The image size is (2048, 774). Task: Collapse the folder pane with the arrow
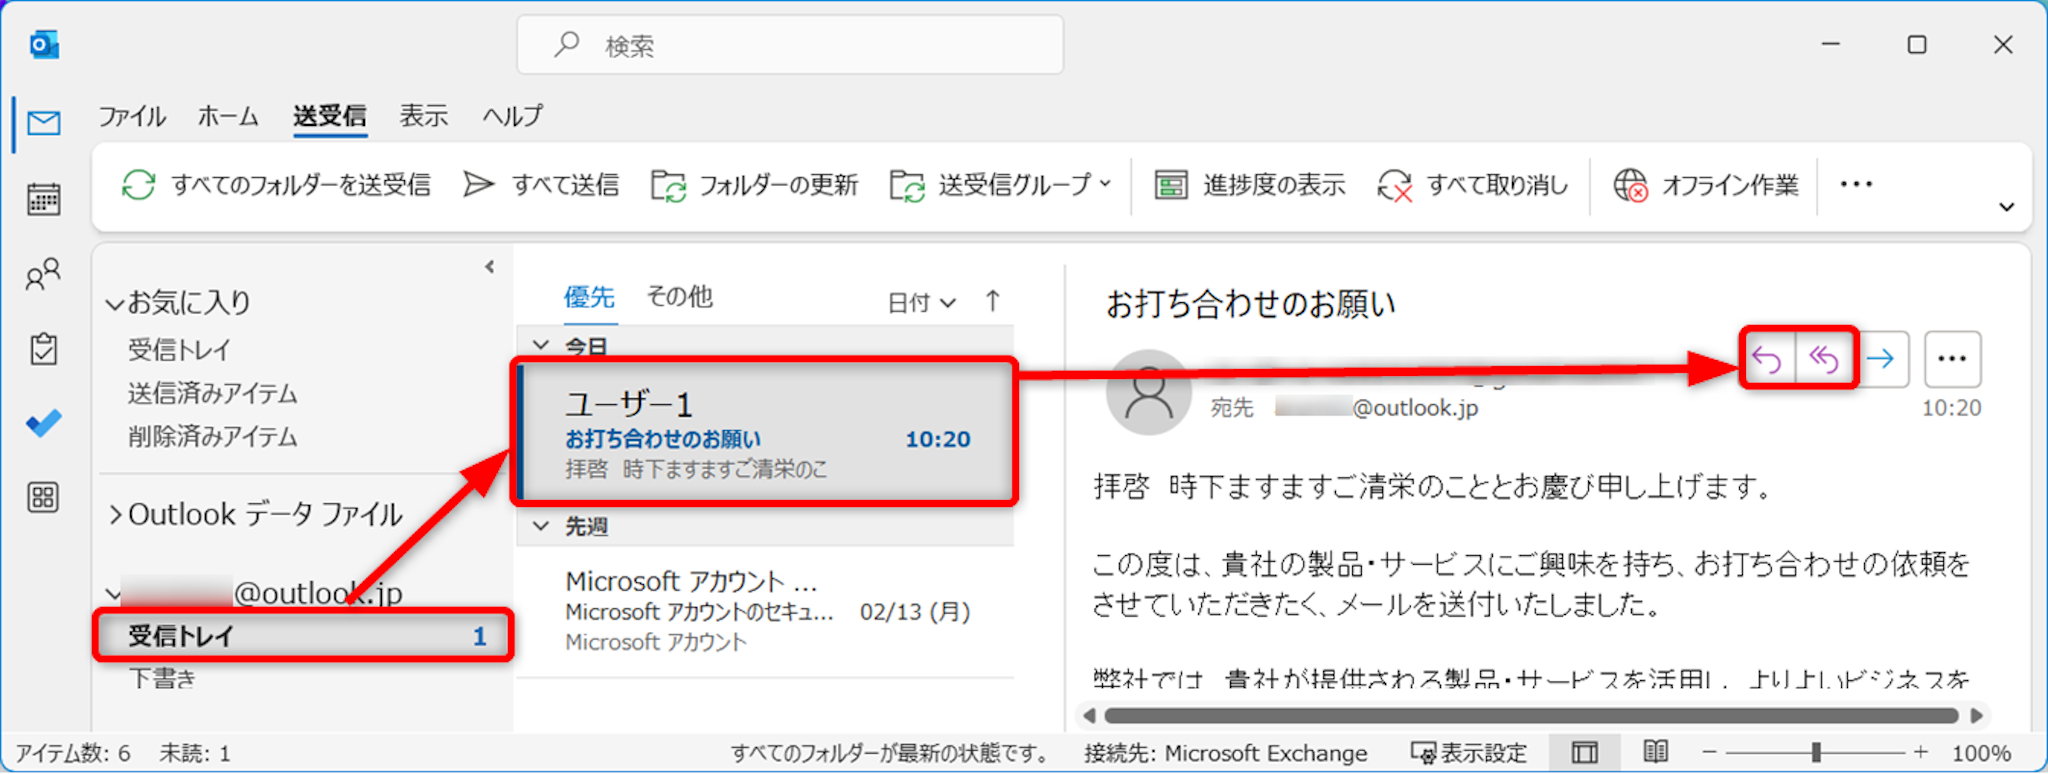tap(489, 267)
